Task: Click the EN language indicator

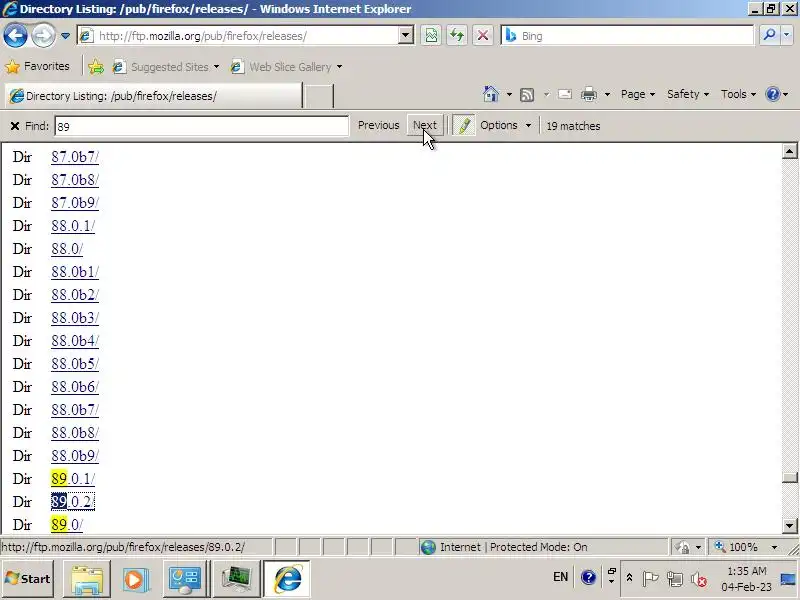Action: [x=560, y=577]
